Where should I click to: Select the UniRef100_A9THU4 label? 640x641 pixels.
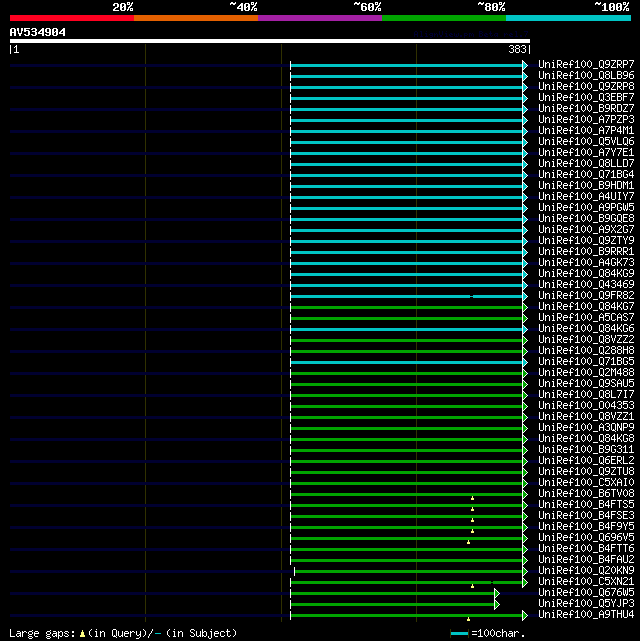(586, 614)
